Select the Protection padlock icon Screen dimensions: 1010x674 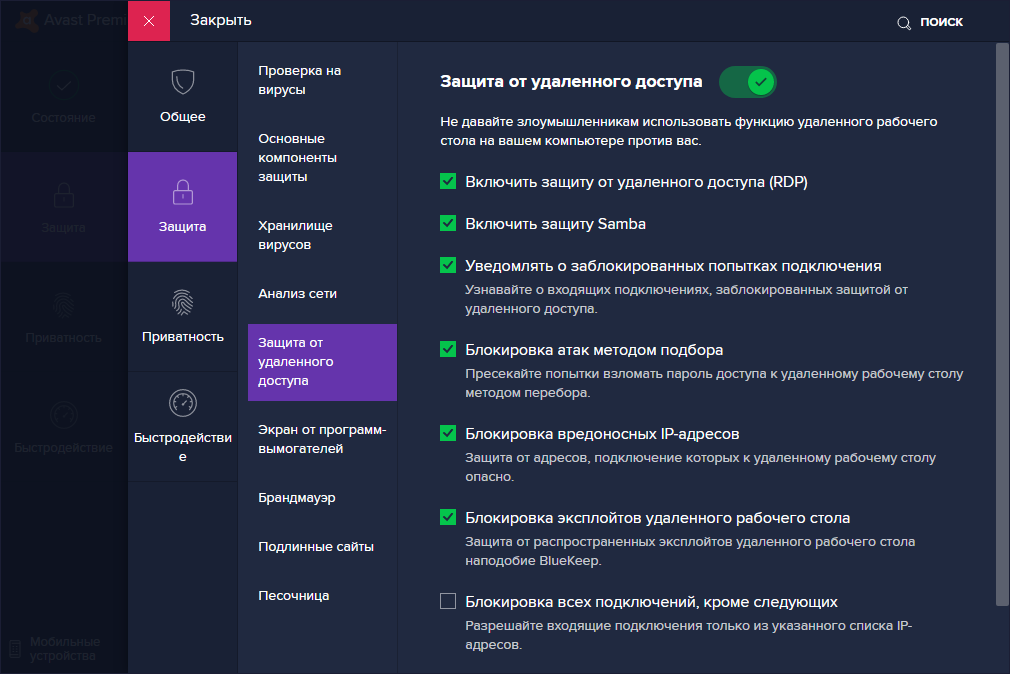pos(182,191)
